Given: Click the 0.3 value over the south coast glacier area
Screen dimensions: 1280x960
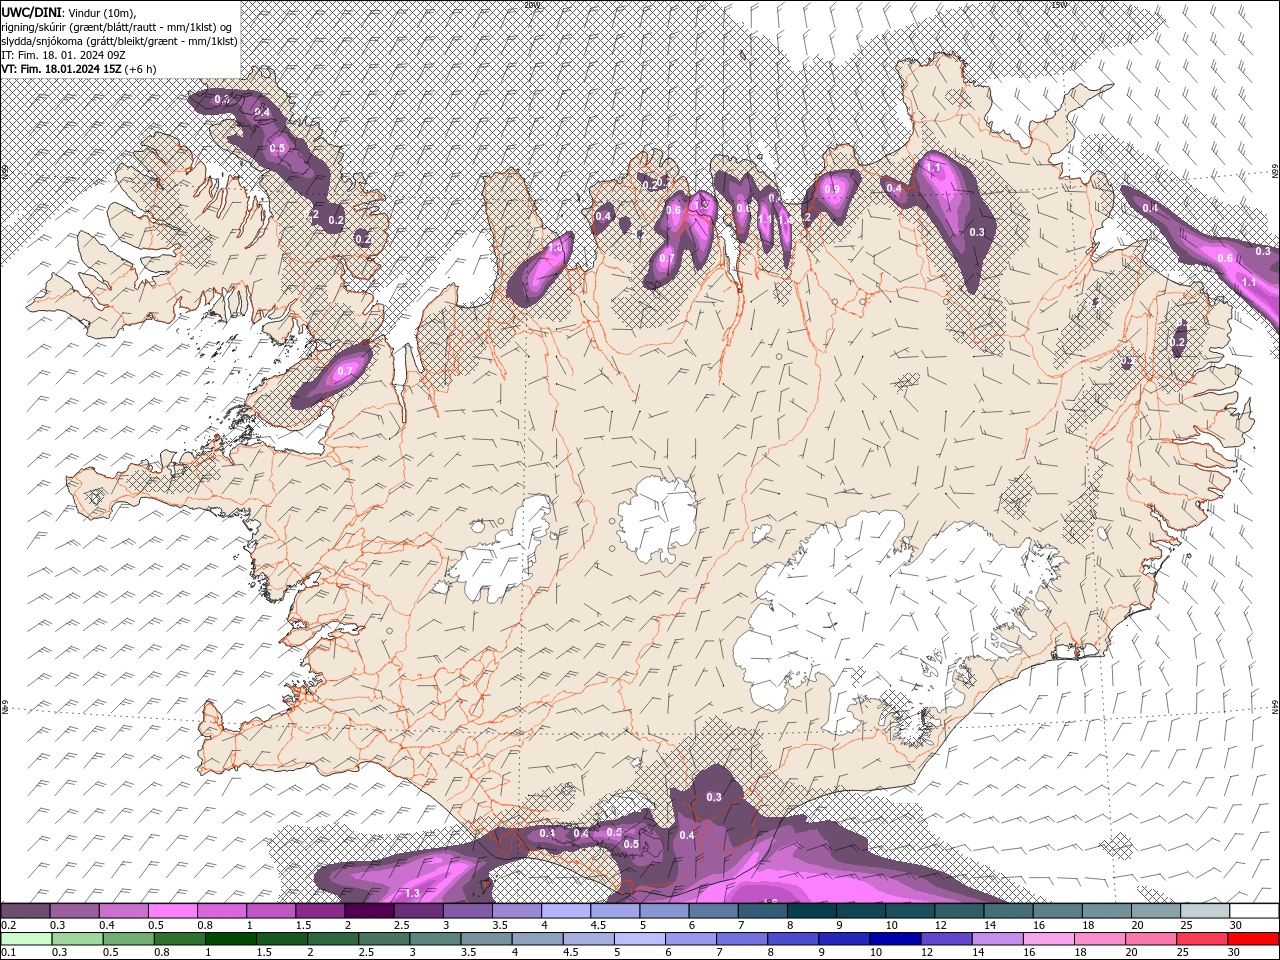Looking at the screenshot, I should coord(714,797).
